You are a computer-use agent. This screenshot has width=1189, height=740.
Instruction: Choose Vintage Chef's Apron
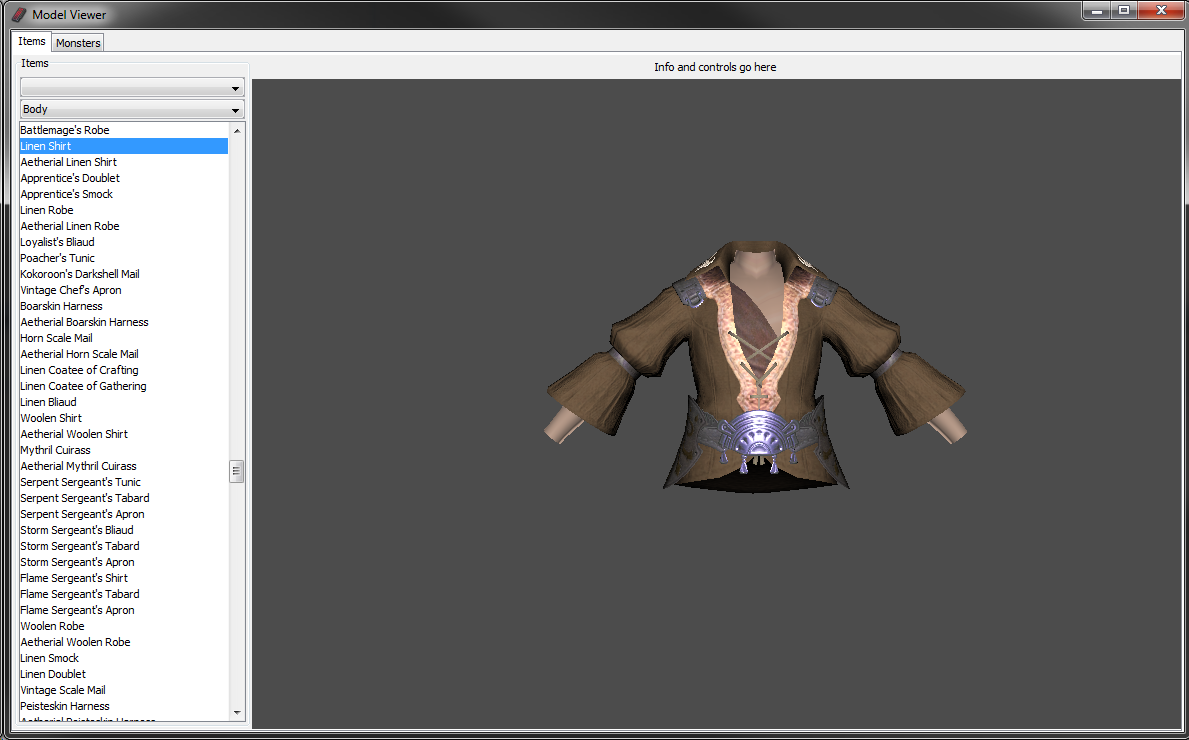pyautogui.click(x=124, y=290)
